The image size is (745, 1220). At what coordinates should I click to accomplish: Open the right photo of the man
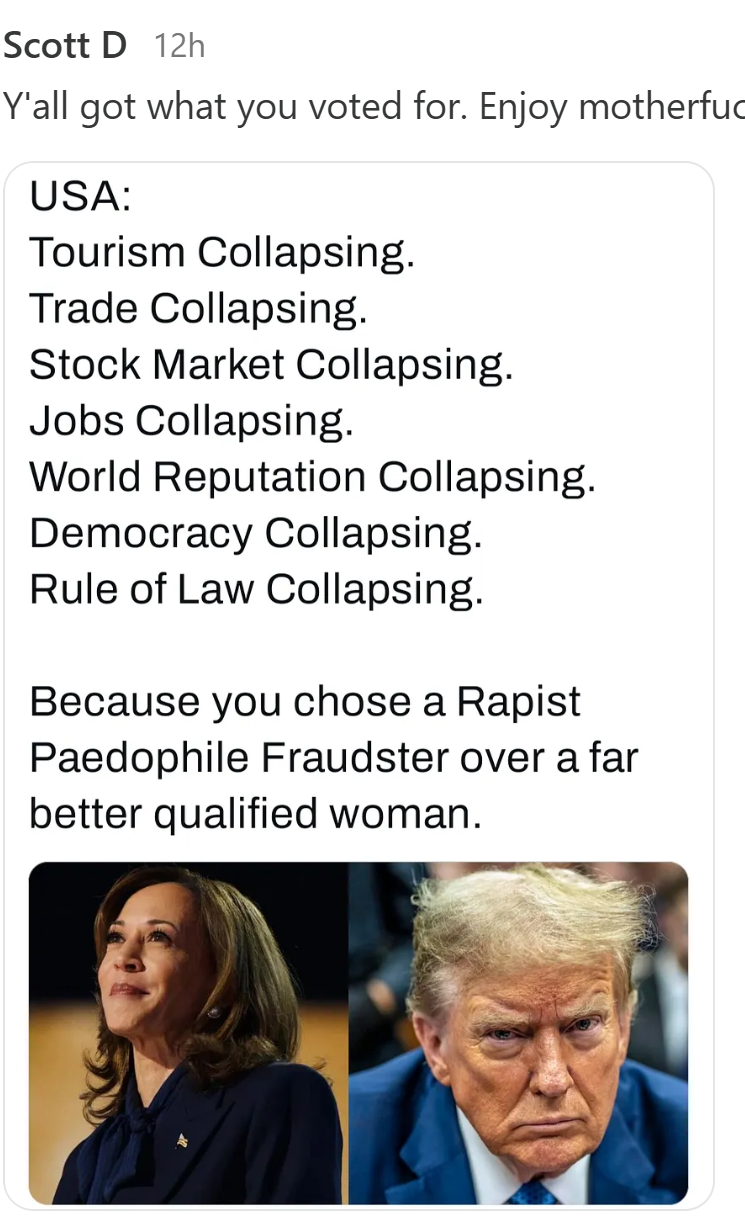coord(518,1032)
